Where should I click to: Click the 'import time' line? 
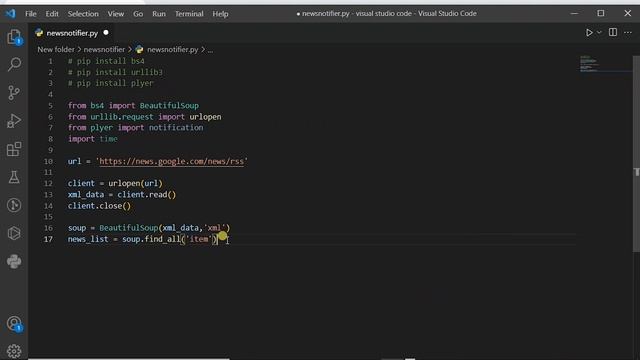tap(93, 139)
